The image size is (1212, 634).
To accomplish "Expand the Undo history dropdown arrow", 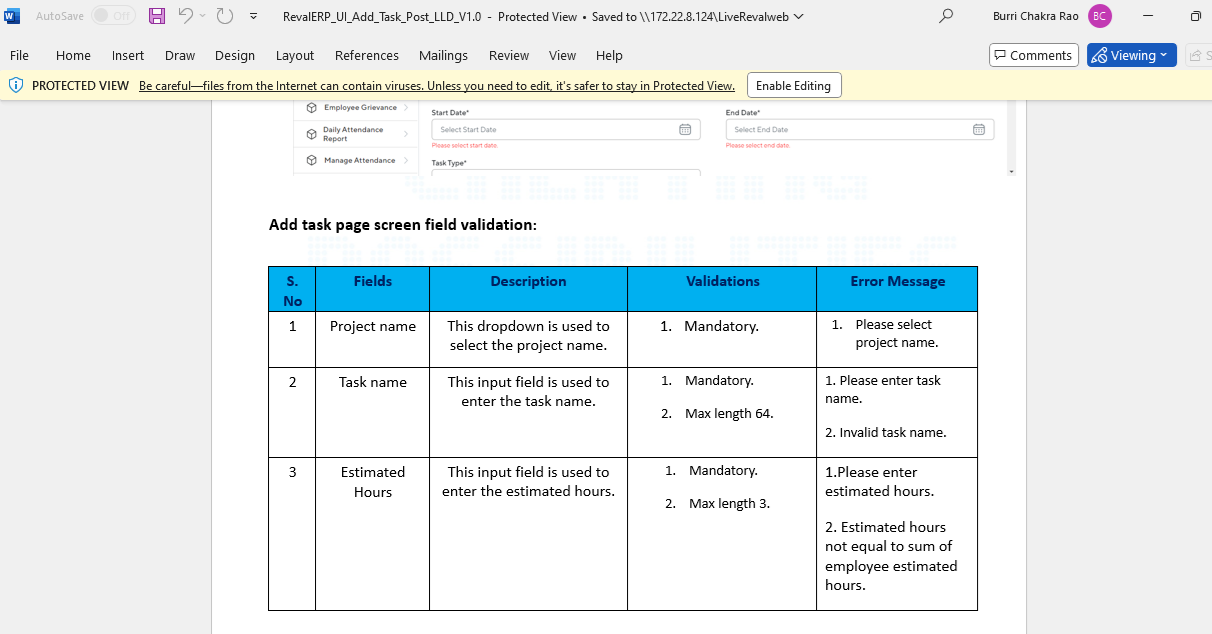I will coord(203,16).
